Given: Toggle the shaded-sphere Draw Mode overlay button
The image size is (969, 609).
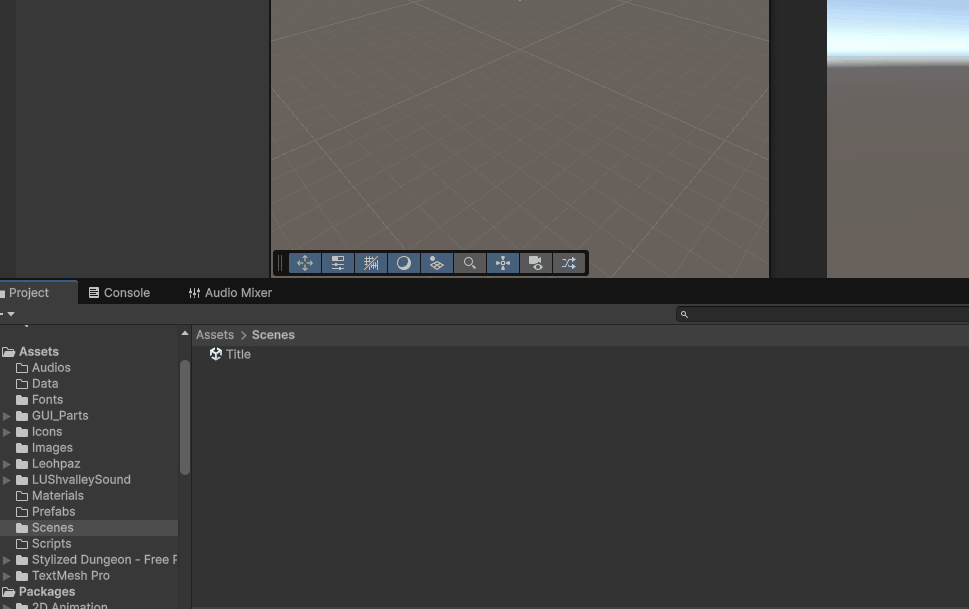Looking at the screenshot, I should (x=404, y=263).
